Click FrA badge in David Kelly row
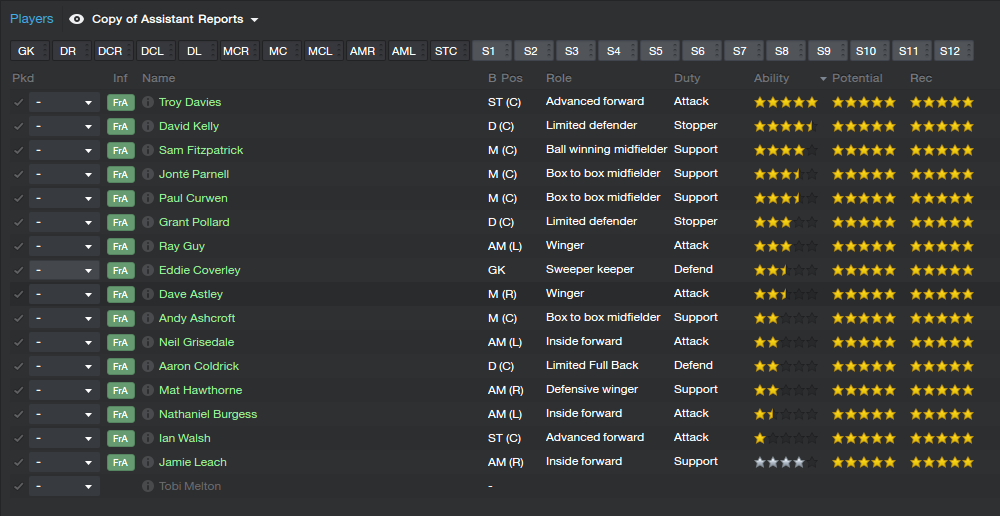Image resolution: width=1000 pixels, height=516 pixels. click(121, 126)
